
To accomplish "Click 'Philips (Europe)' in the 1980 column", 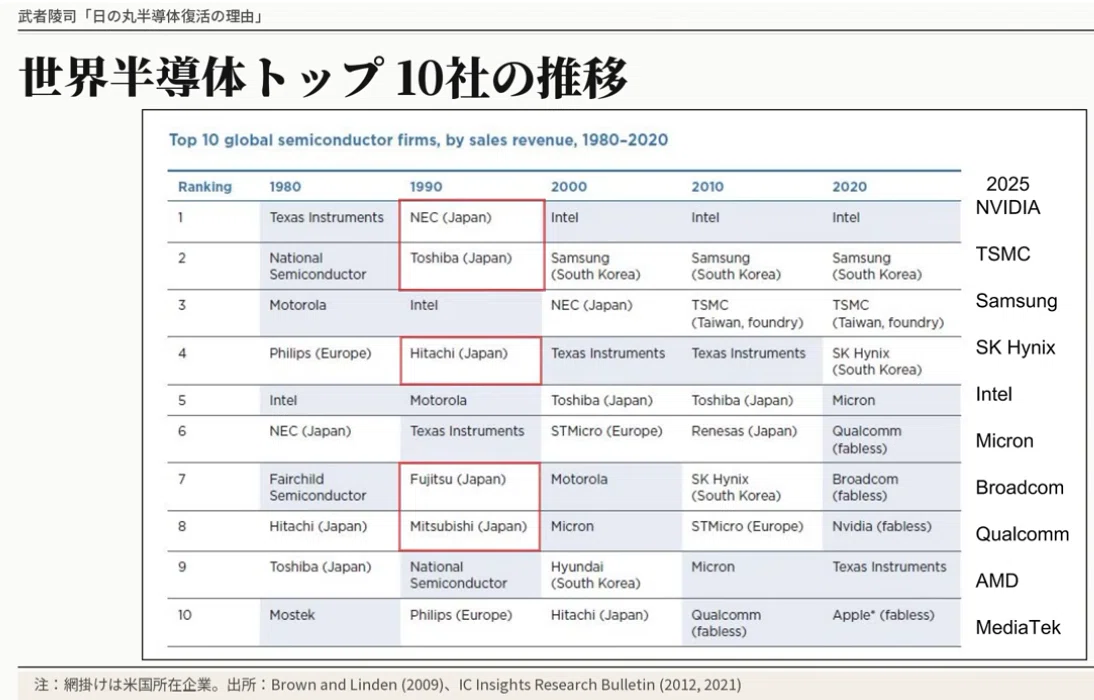I will [x=320, y=353].
